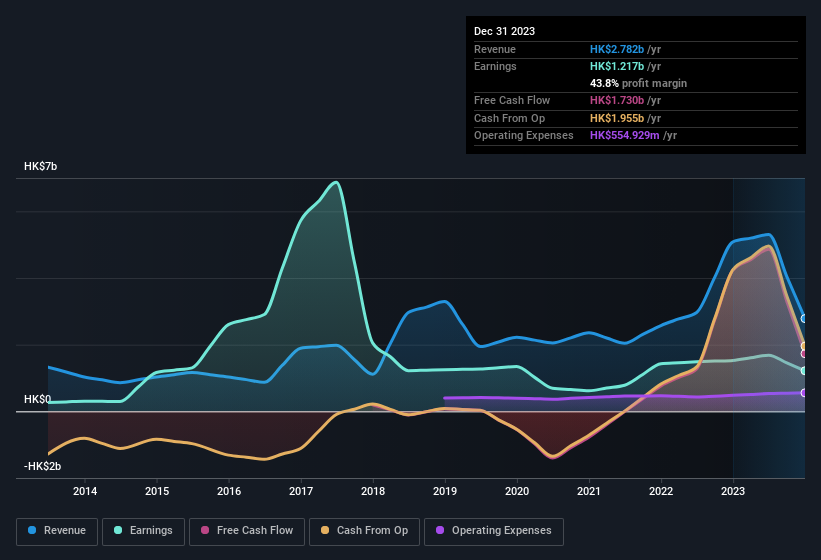The width and height of the screenshot is (821, 560).
Task: Click the 2015 x-axis label
Action: point(157,491)
